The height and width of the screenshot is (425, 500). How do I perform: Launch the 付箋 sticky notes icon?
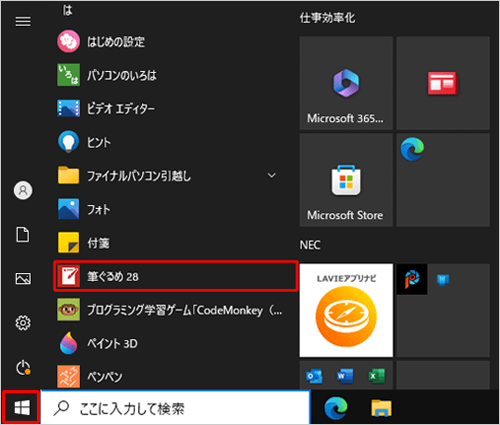pos(68,243)
